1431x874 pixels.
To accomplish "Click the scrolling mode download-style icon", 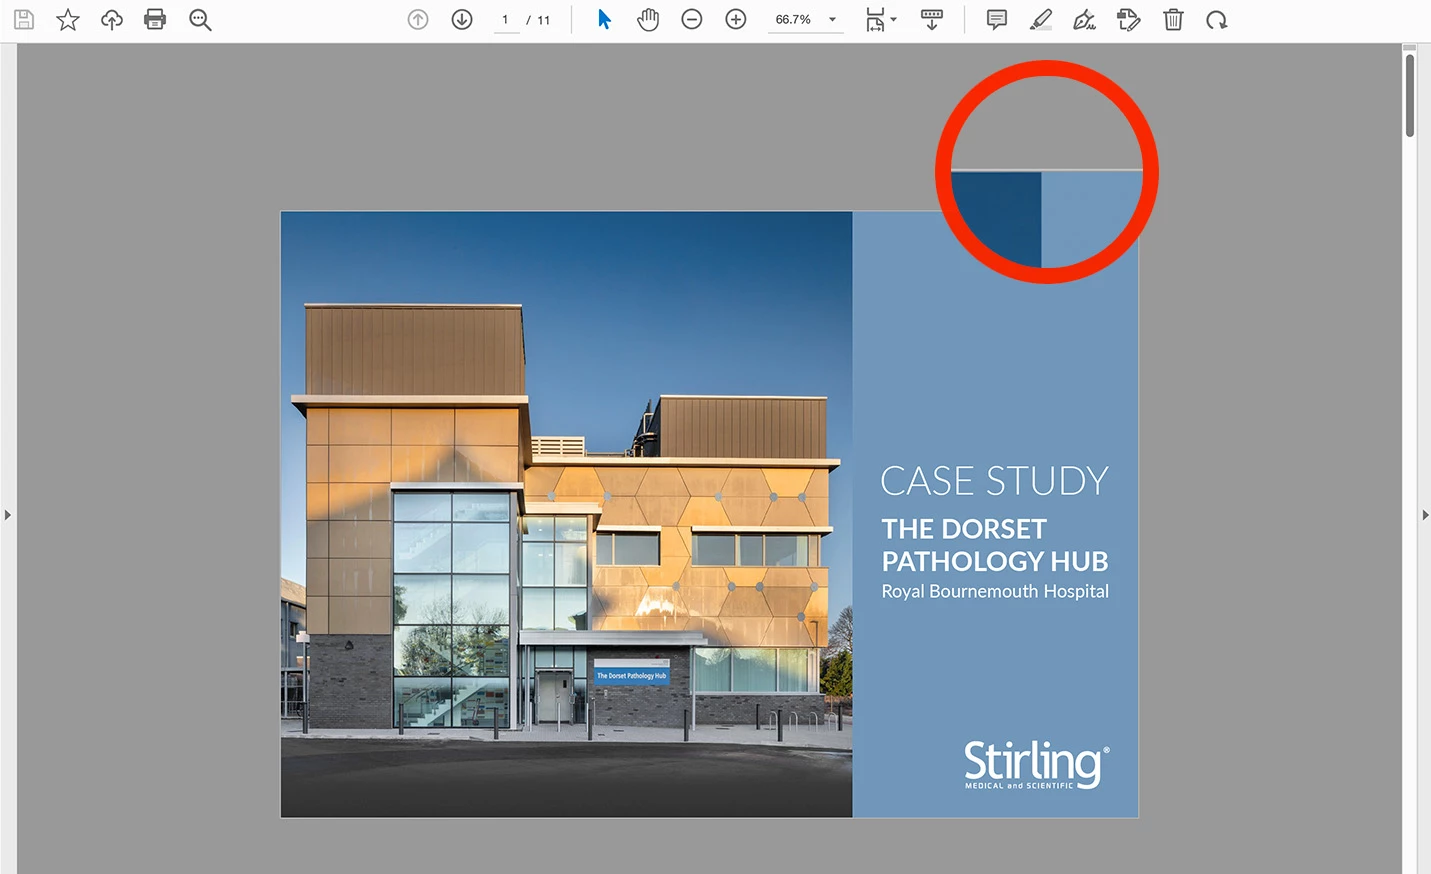I will [932, 20].
